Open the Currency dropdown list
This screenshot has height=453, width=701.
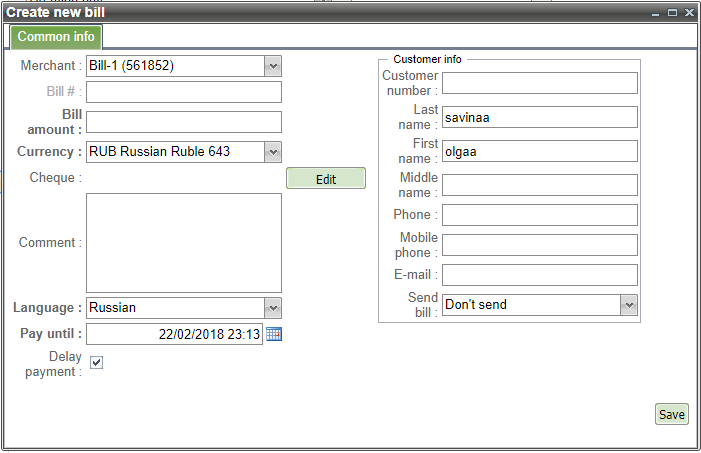pos(273,152)
